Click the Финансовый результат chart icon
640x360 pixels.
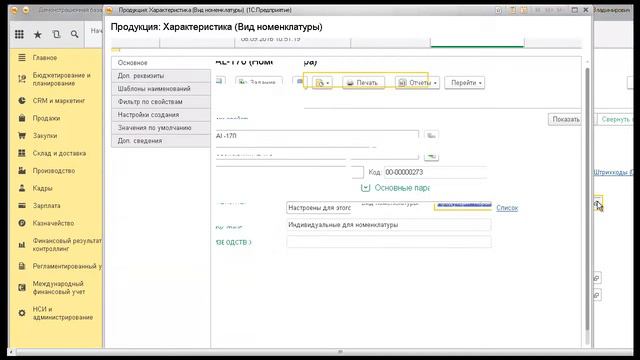(22, 245)
